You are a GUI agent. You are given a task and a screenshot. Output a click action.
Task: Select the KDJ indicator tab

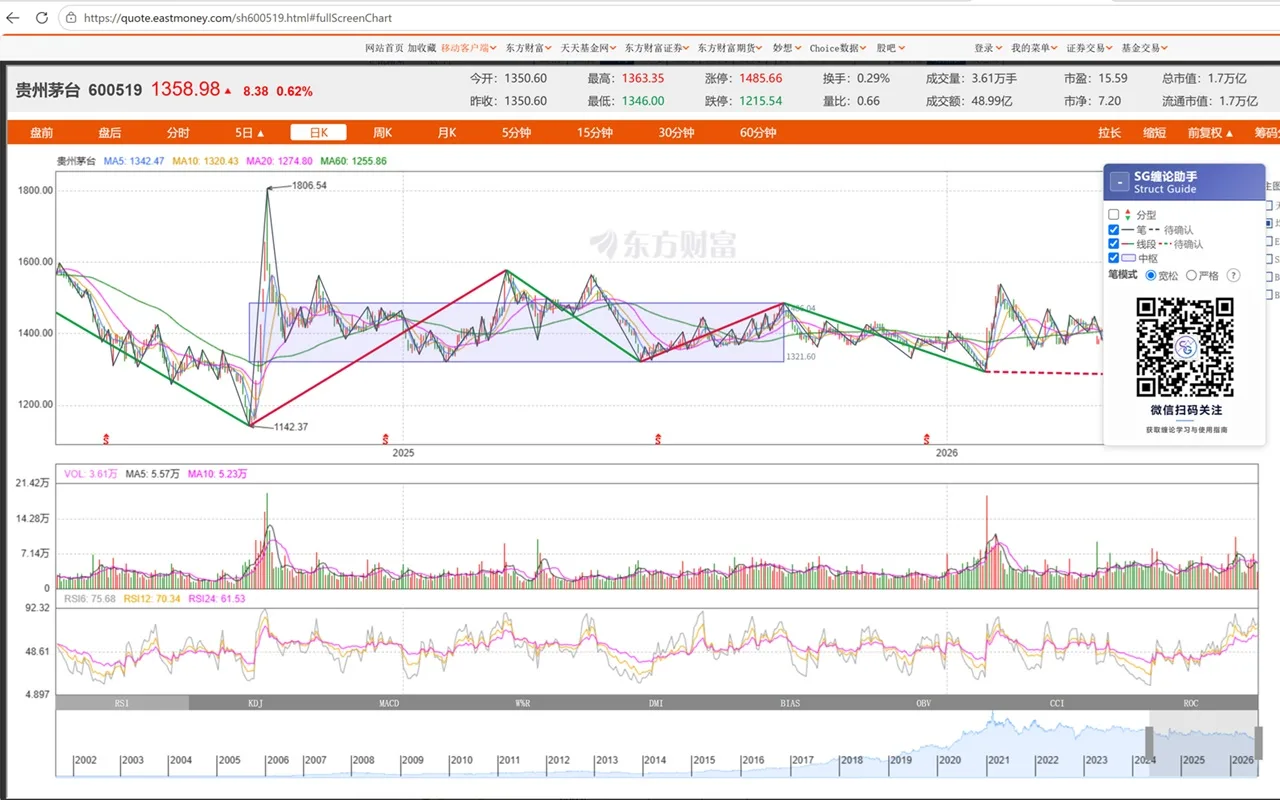click(256, 703)
